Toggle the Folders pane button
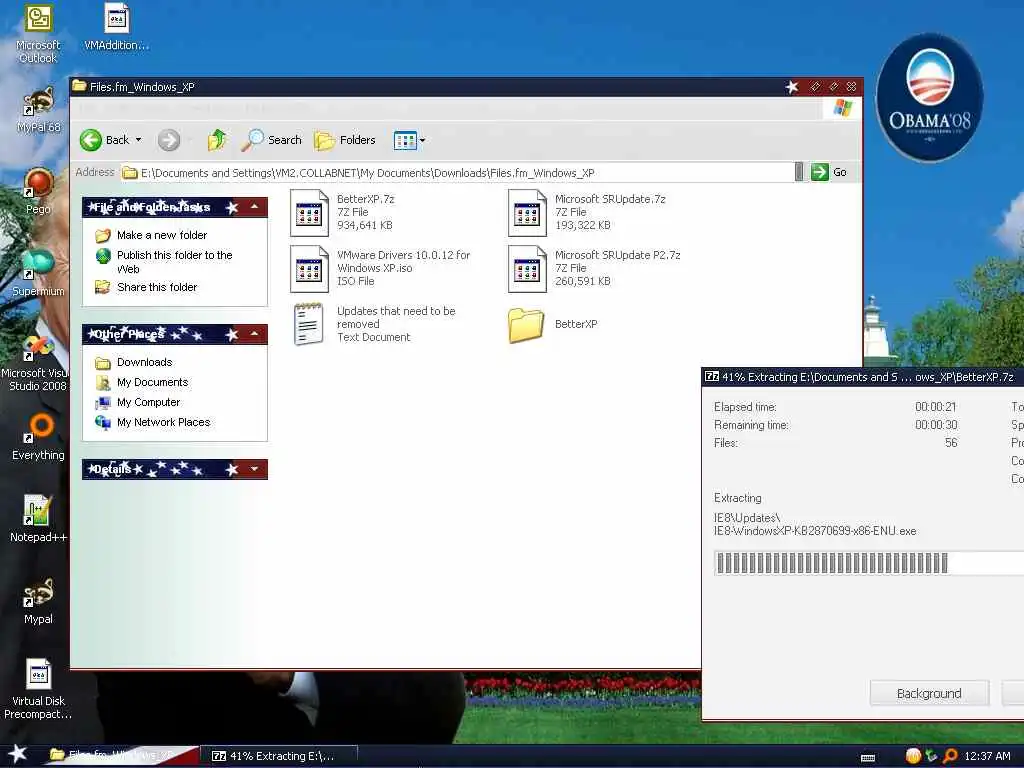Image resolution: width=1024 pixels, height=768 pixels. 345,140
